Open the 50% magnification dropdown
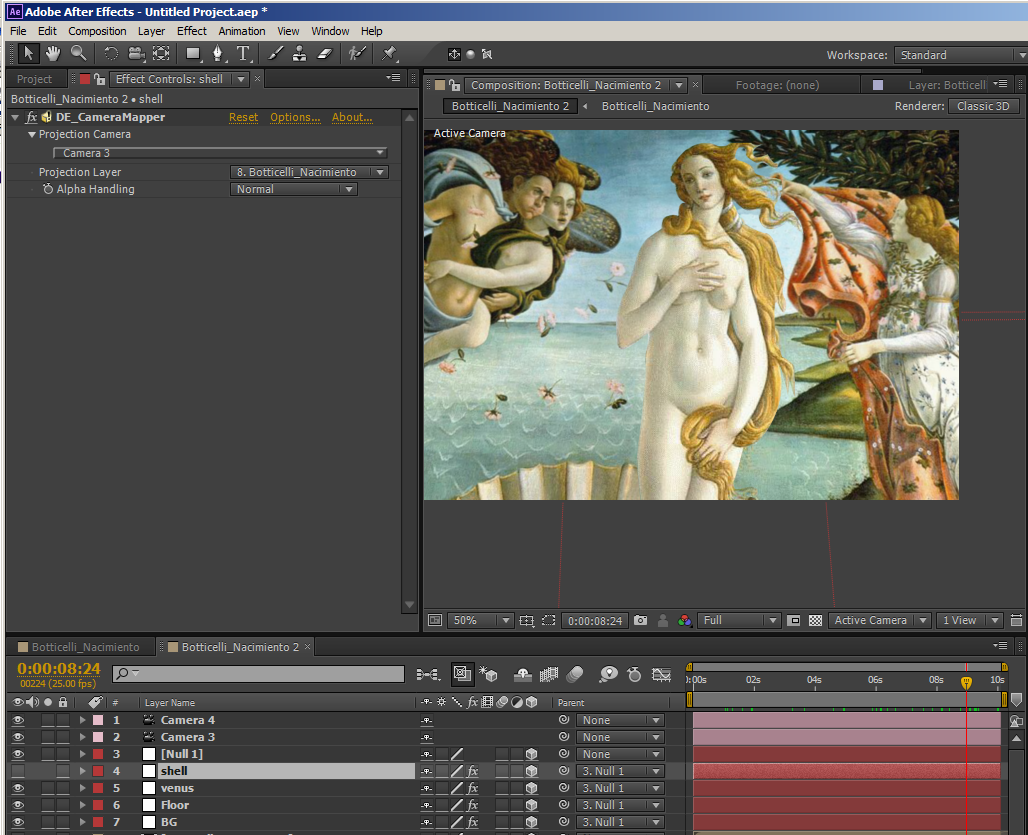The width and height of the screenshot is (1028, 835). 480,621
